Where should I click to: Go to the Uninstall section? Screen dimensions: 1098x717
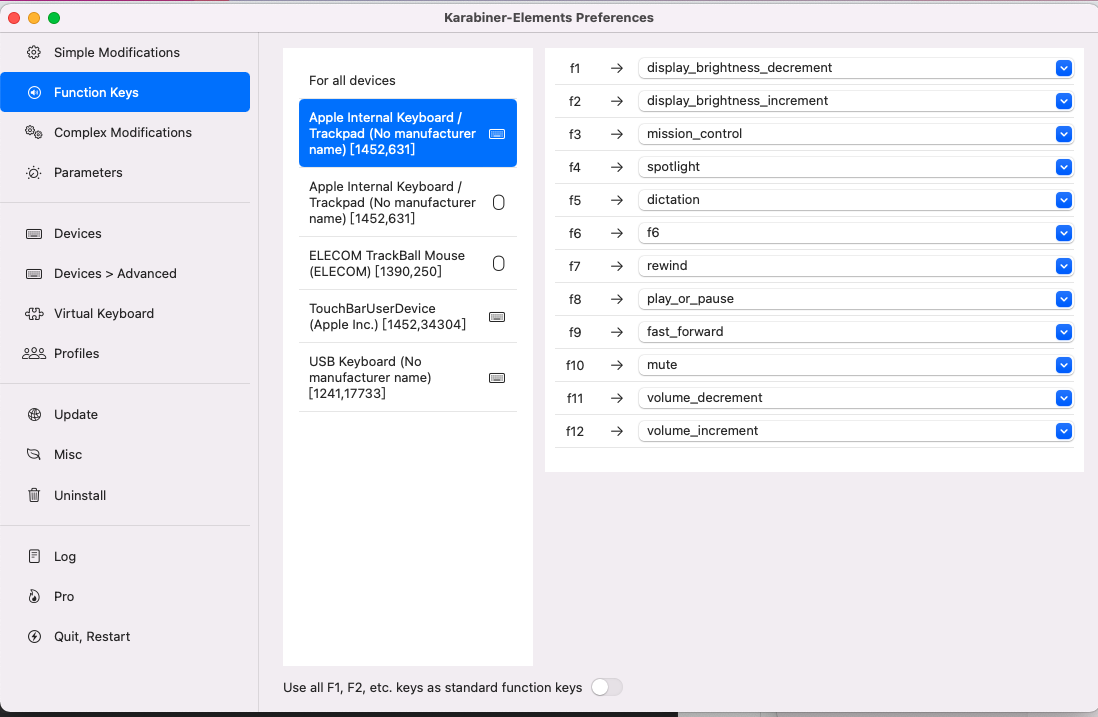tap(125, 495)
